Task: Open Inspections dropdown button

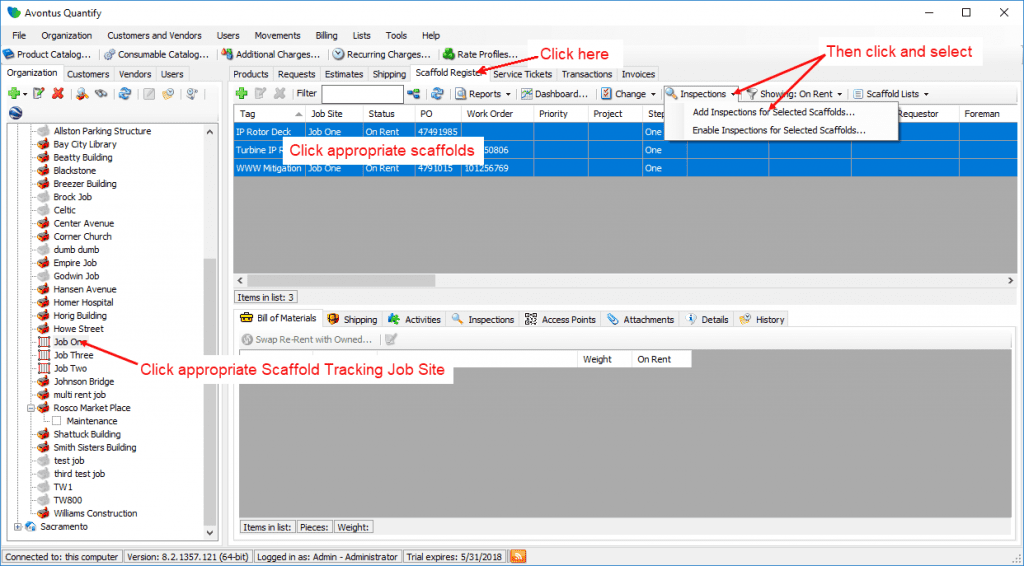Action: [x=701, y=94]
